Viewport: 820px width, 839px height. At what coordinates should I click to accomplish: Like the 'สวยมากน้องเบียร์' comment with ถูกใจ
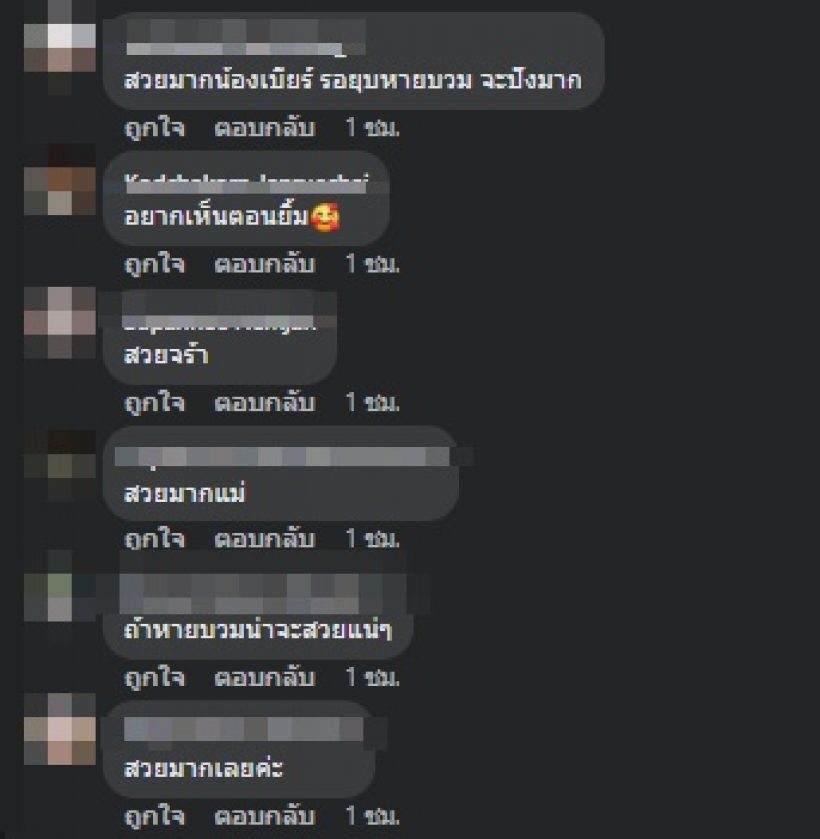coord(155,128)
